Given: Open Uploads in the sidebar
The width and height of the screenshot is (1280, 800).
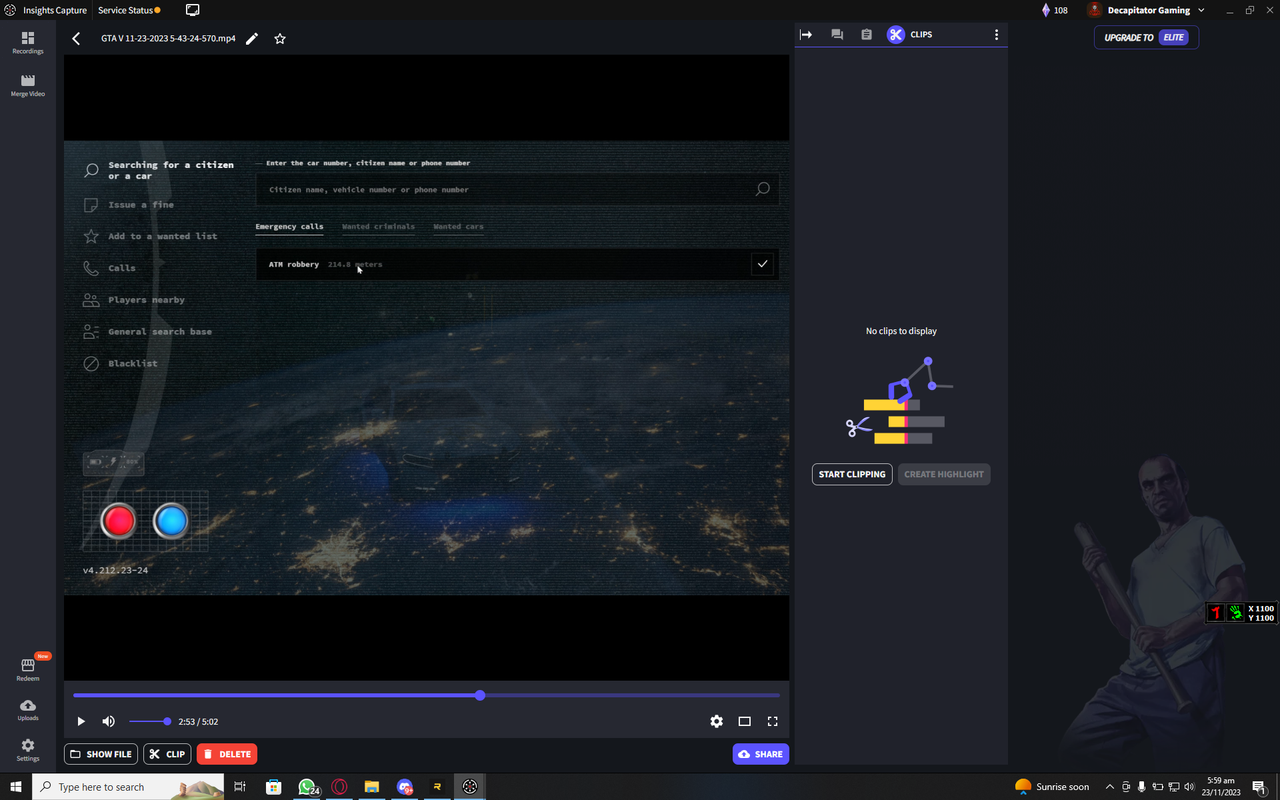Looking at the screenshot, I should point(28,710).
